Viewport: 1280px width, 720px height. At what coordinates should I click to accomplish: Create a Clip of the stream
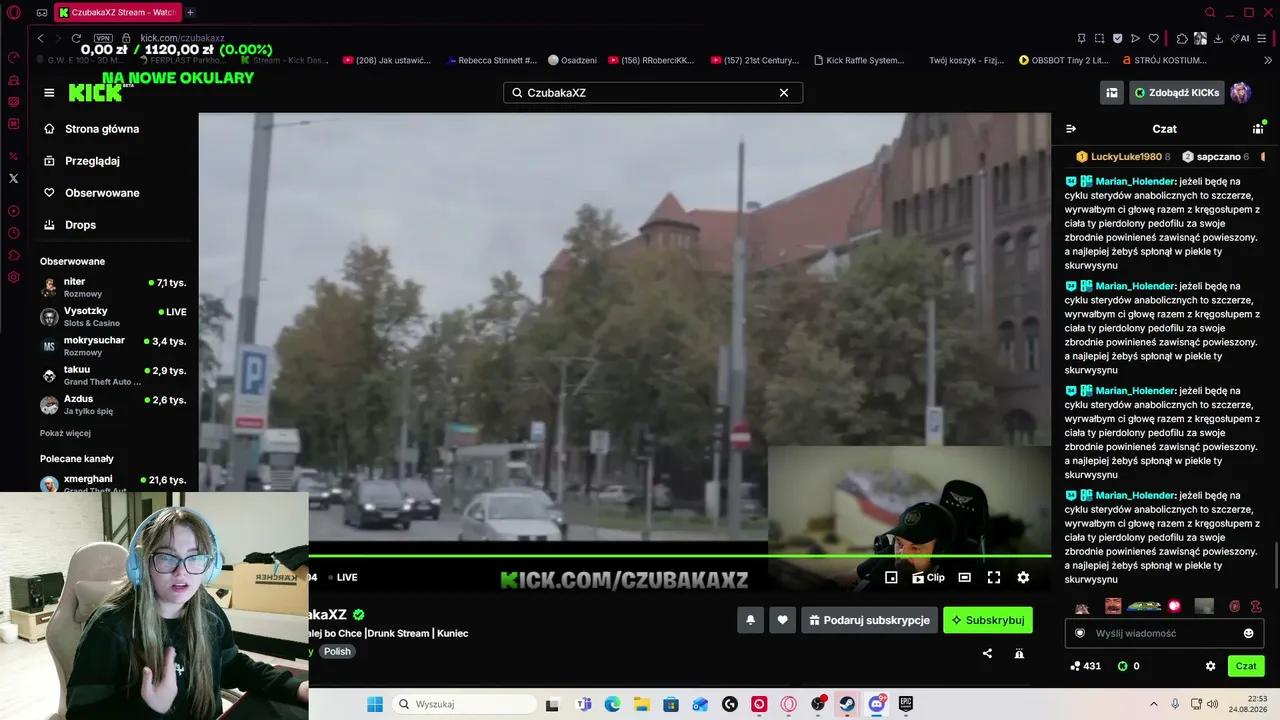(929, 577)
